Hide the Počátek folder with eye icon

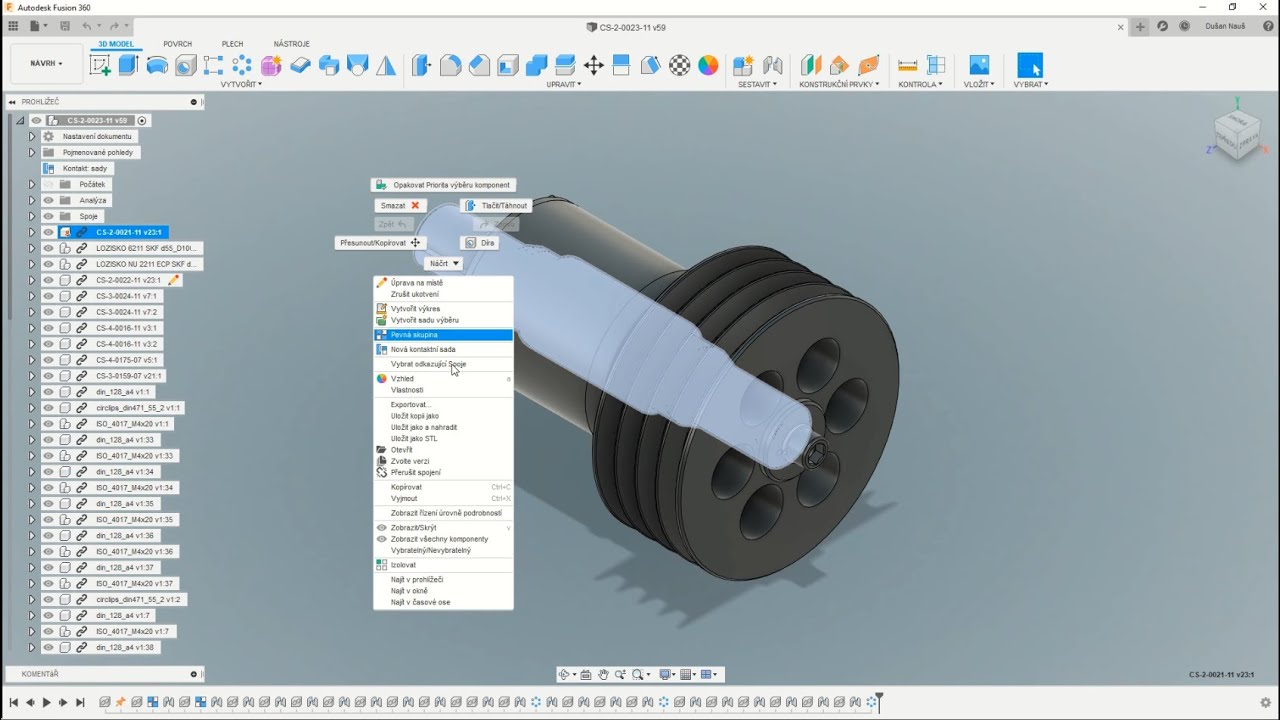(x=48, y=184)
